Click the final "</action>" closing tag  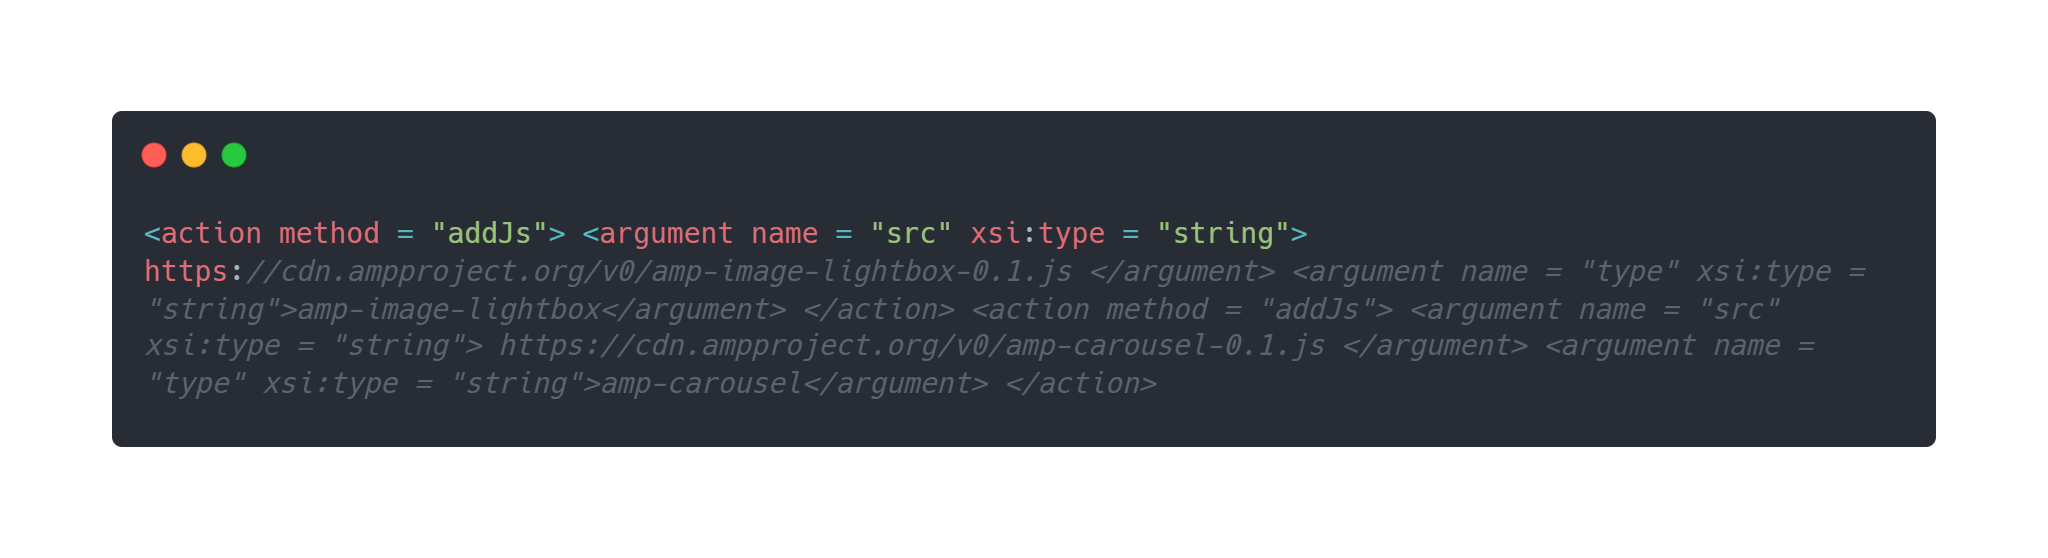1081,384
